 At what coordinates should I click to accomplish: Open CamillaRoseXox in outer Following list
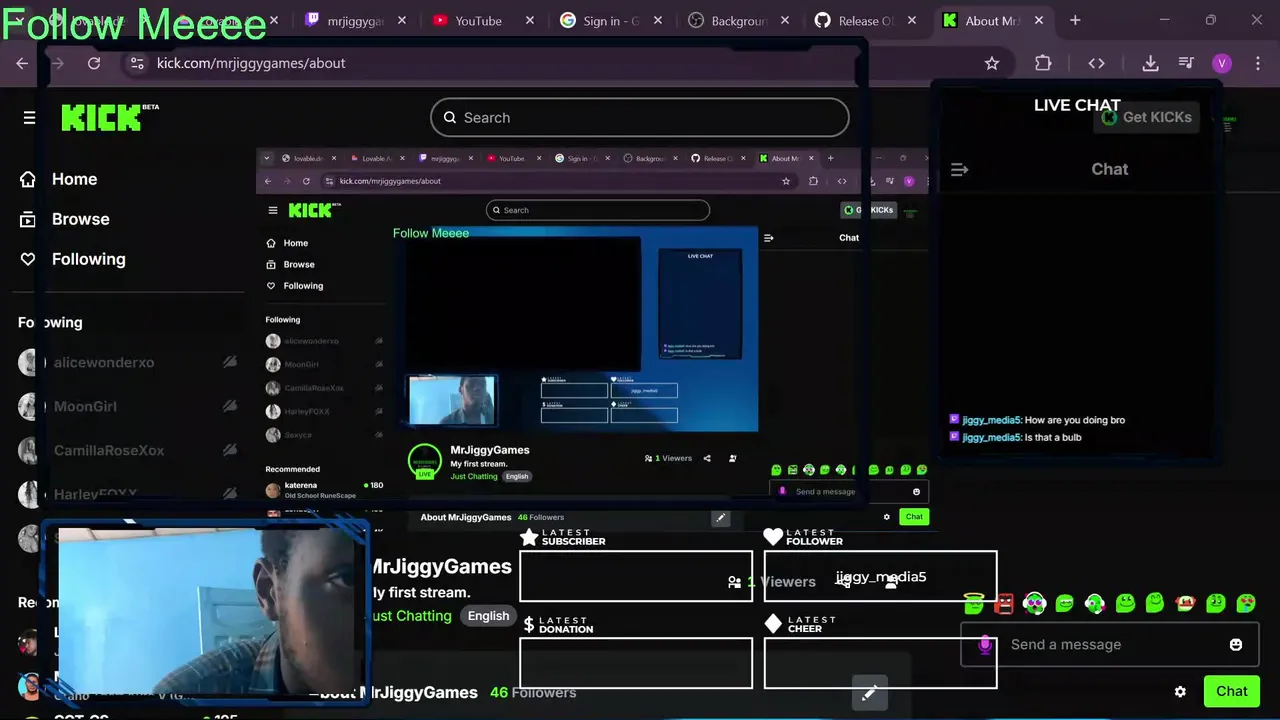[108, 451]
